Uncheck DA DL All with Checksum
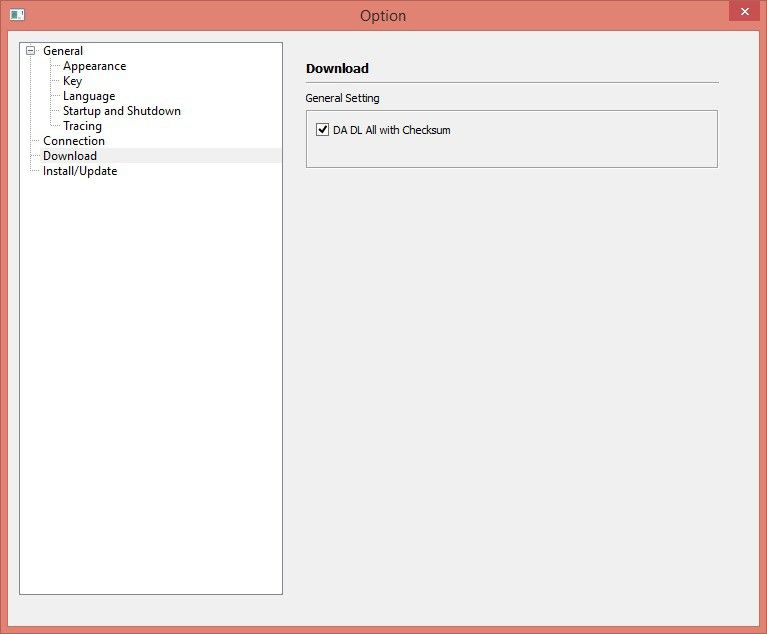The width and height of the screenshot is (767, 634). coord(322,130)
